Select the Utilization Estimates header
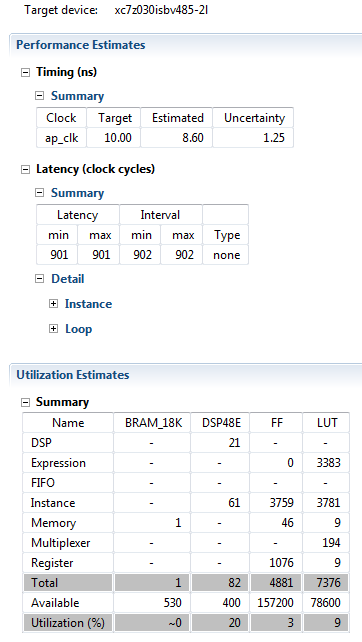362x642 pixels. (73, 375)
